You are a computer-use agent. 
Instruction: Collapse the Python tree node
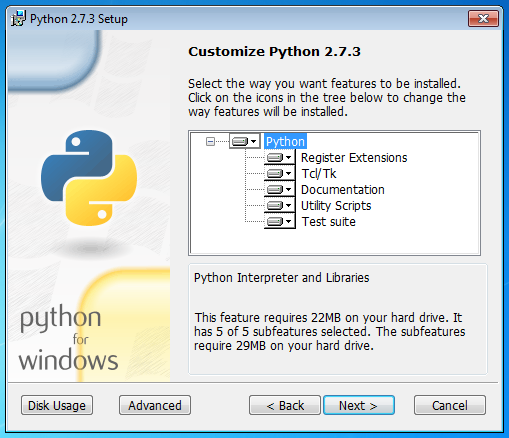click(x=210, y=142)
